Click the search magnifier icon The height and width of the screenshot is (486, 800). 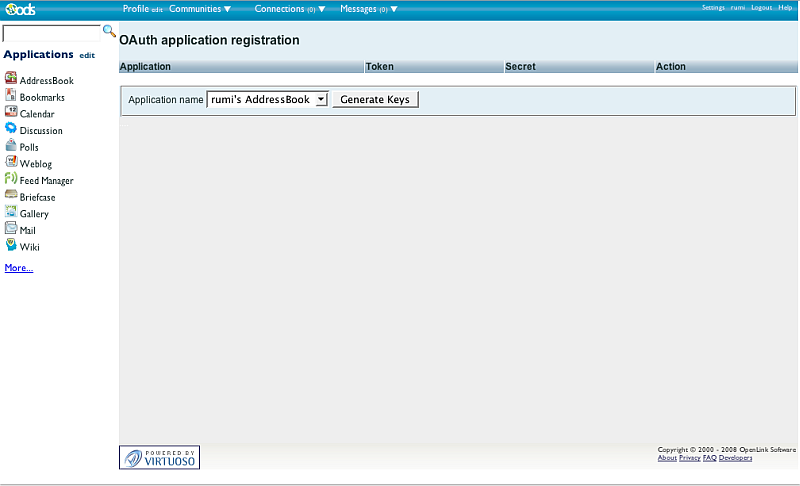click(109, 31)
